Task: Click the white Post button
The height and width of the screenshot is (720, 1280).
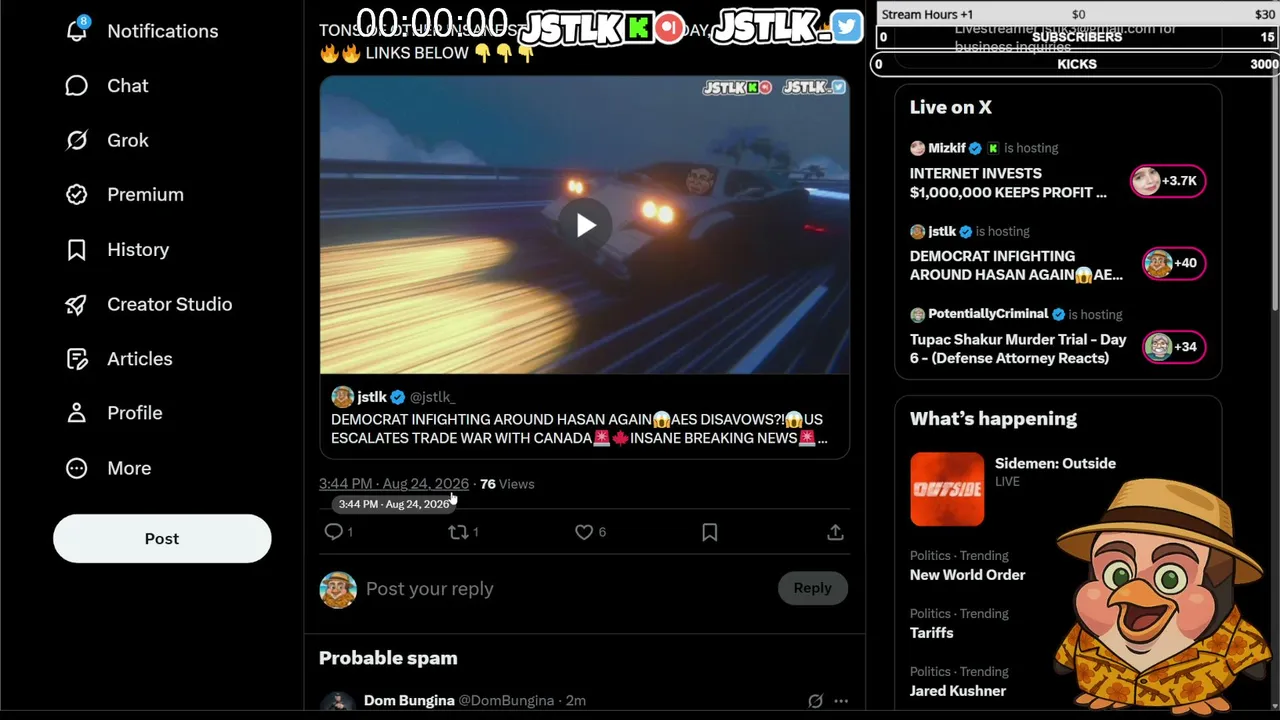Action: click(x=162, y=539)
